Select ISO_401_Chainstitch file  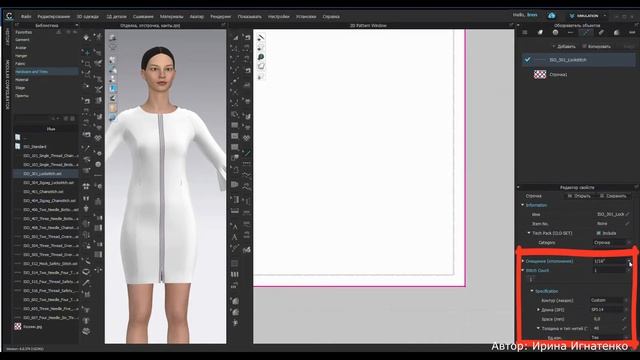click(x=43, y=191)
